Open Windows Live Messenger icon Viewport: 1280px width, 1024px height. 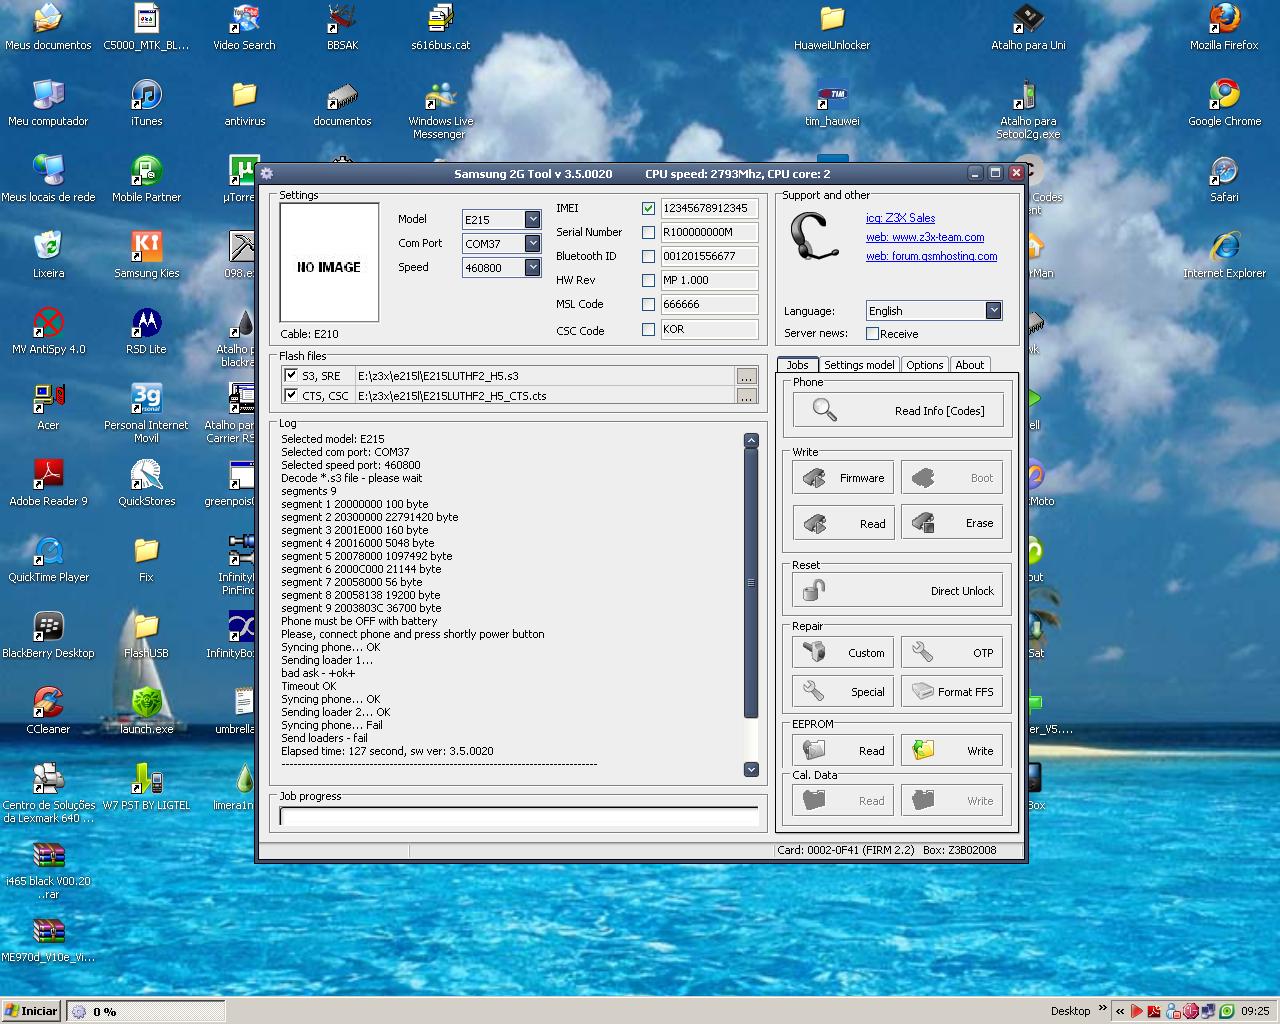click(x=440, y=110)
